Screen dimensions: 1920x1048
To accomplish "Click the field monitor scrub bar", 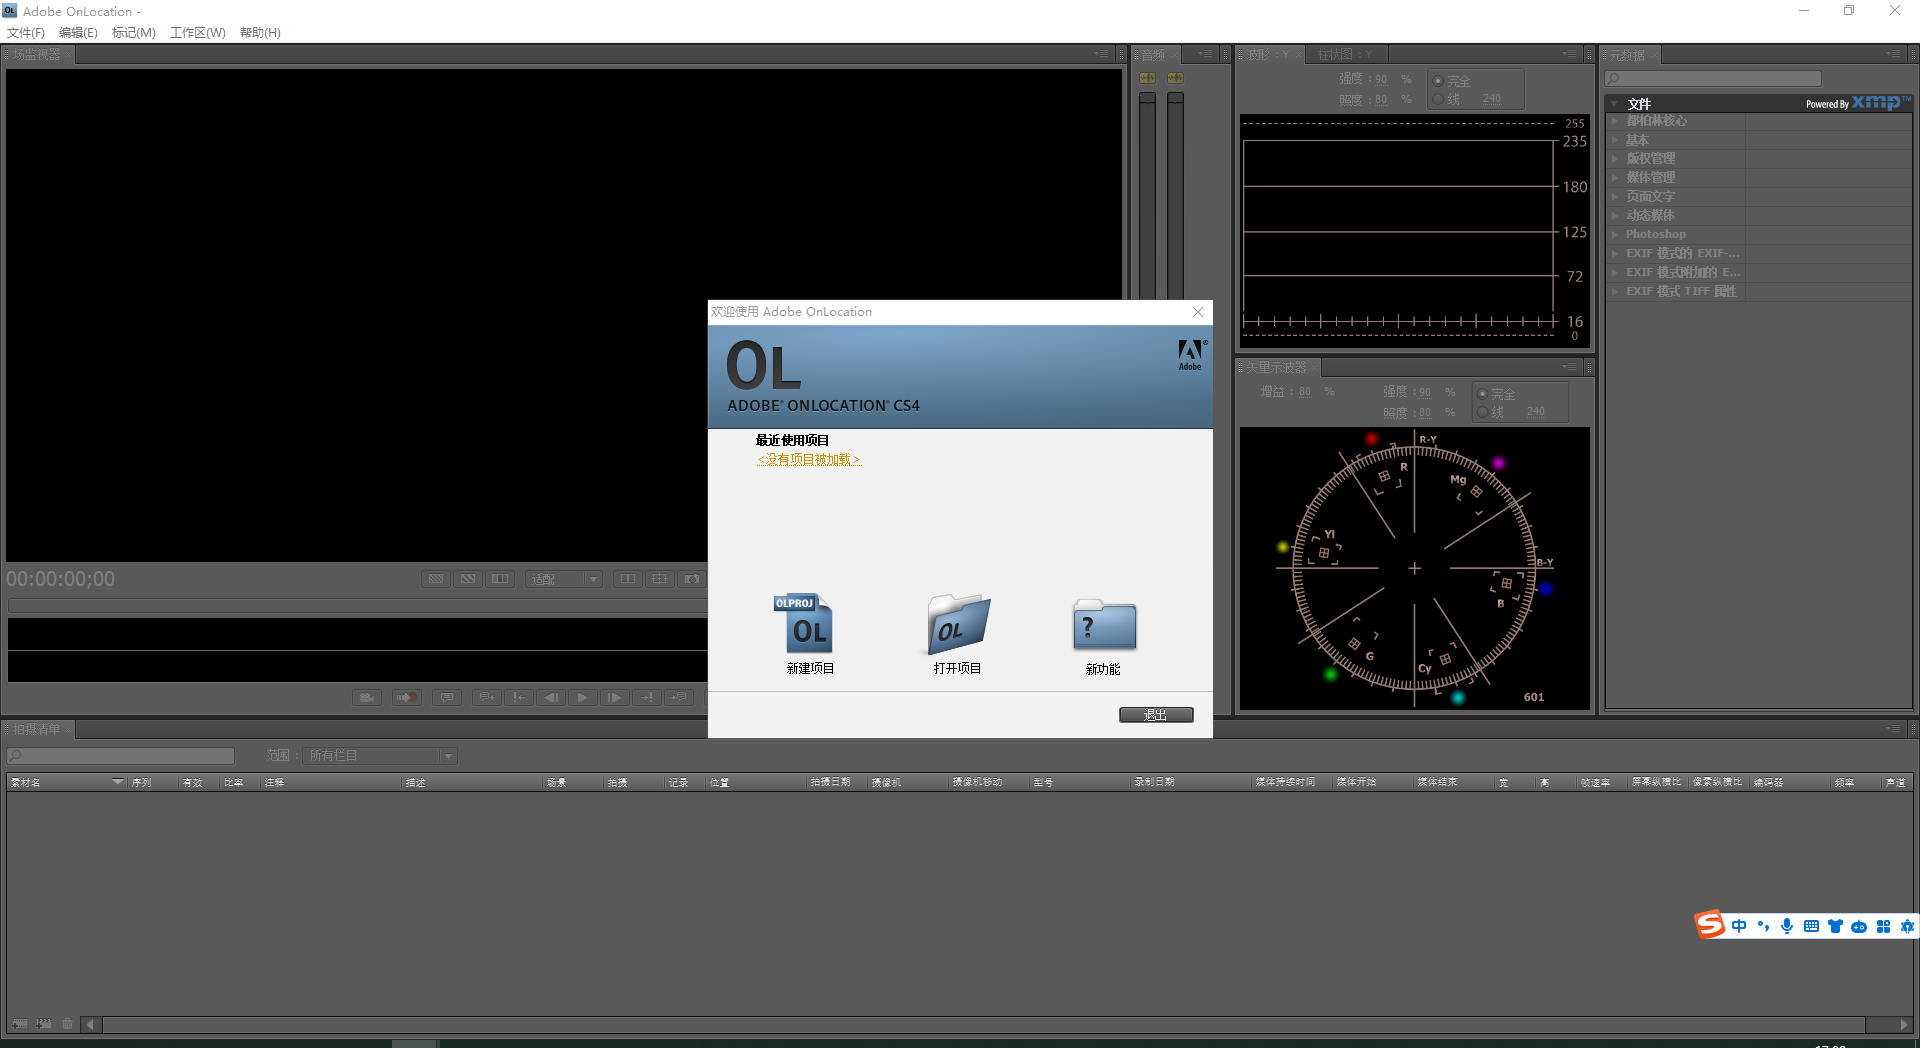I will point(357,606).
